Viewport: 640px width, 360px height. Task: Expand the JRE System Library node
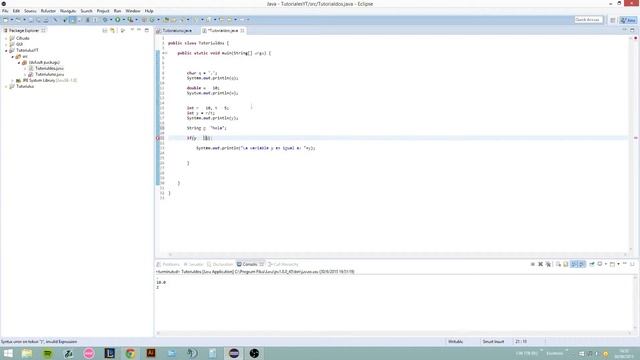tap(13, 81)
